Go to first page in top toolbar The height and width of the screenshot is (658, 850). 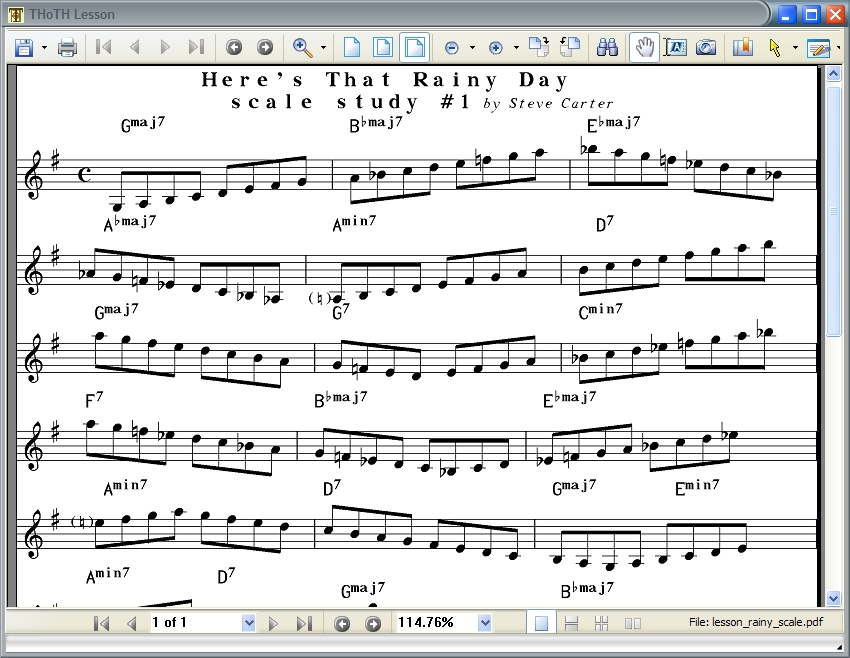tap(103, 47)
